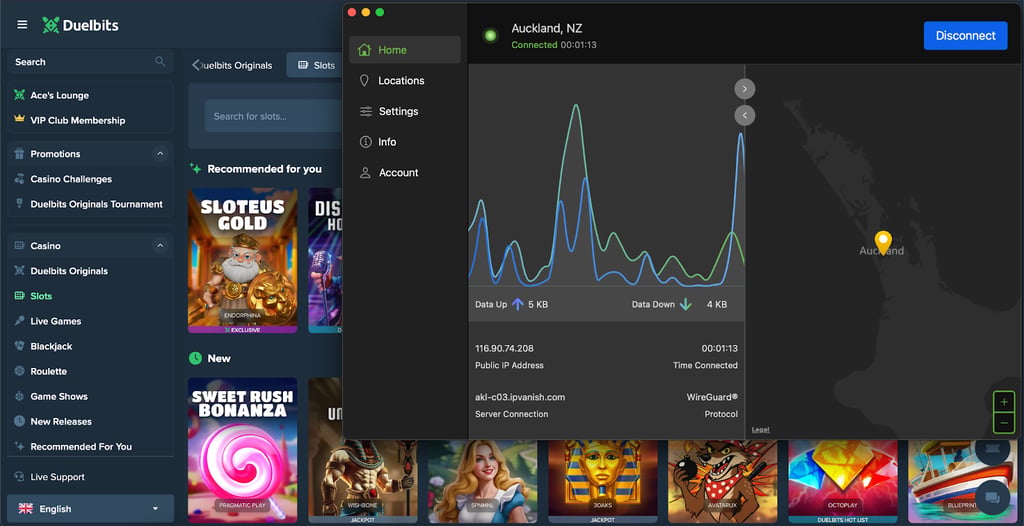Open the Sloteus Gold game
The width and height of the screenshot is (1024, 526).
(242, 261)
